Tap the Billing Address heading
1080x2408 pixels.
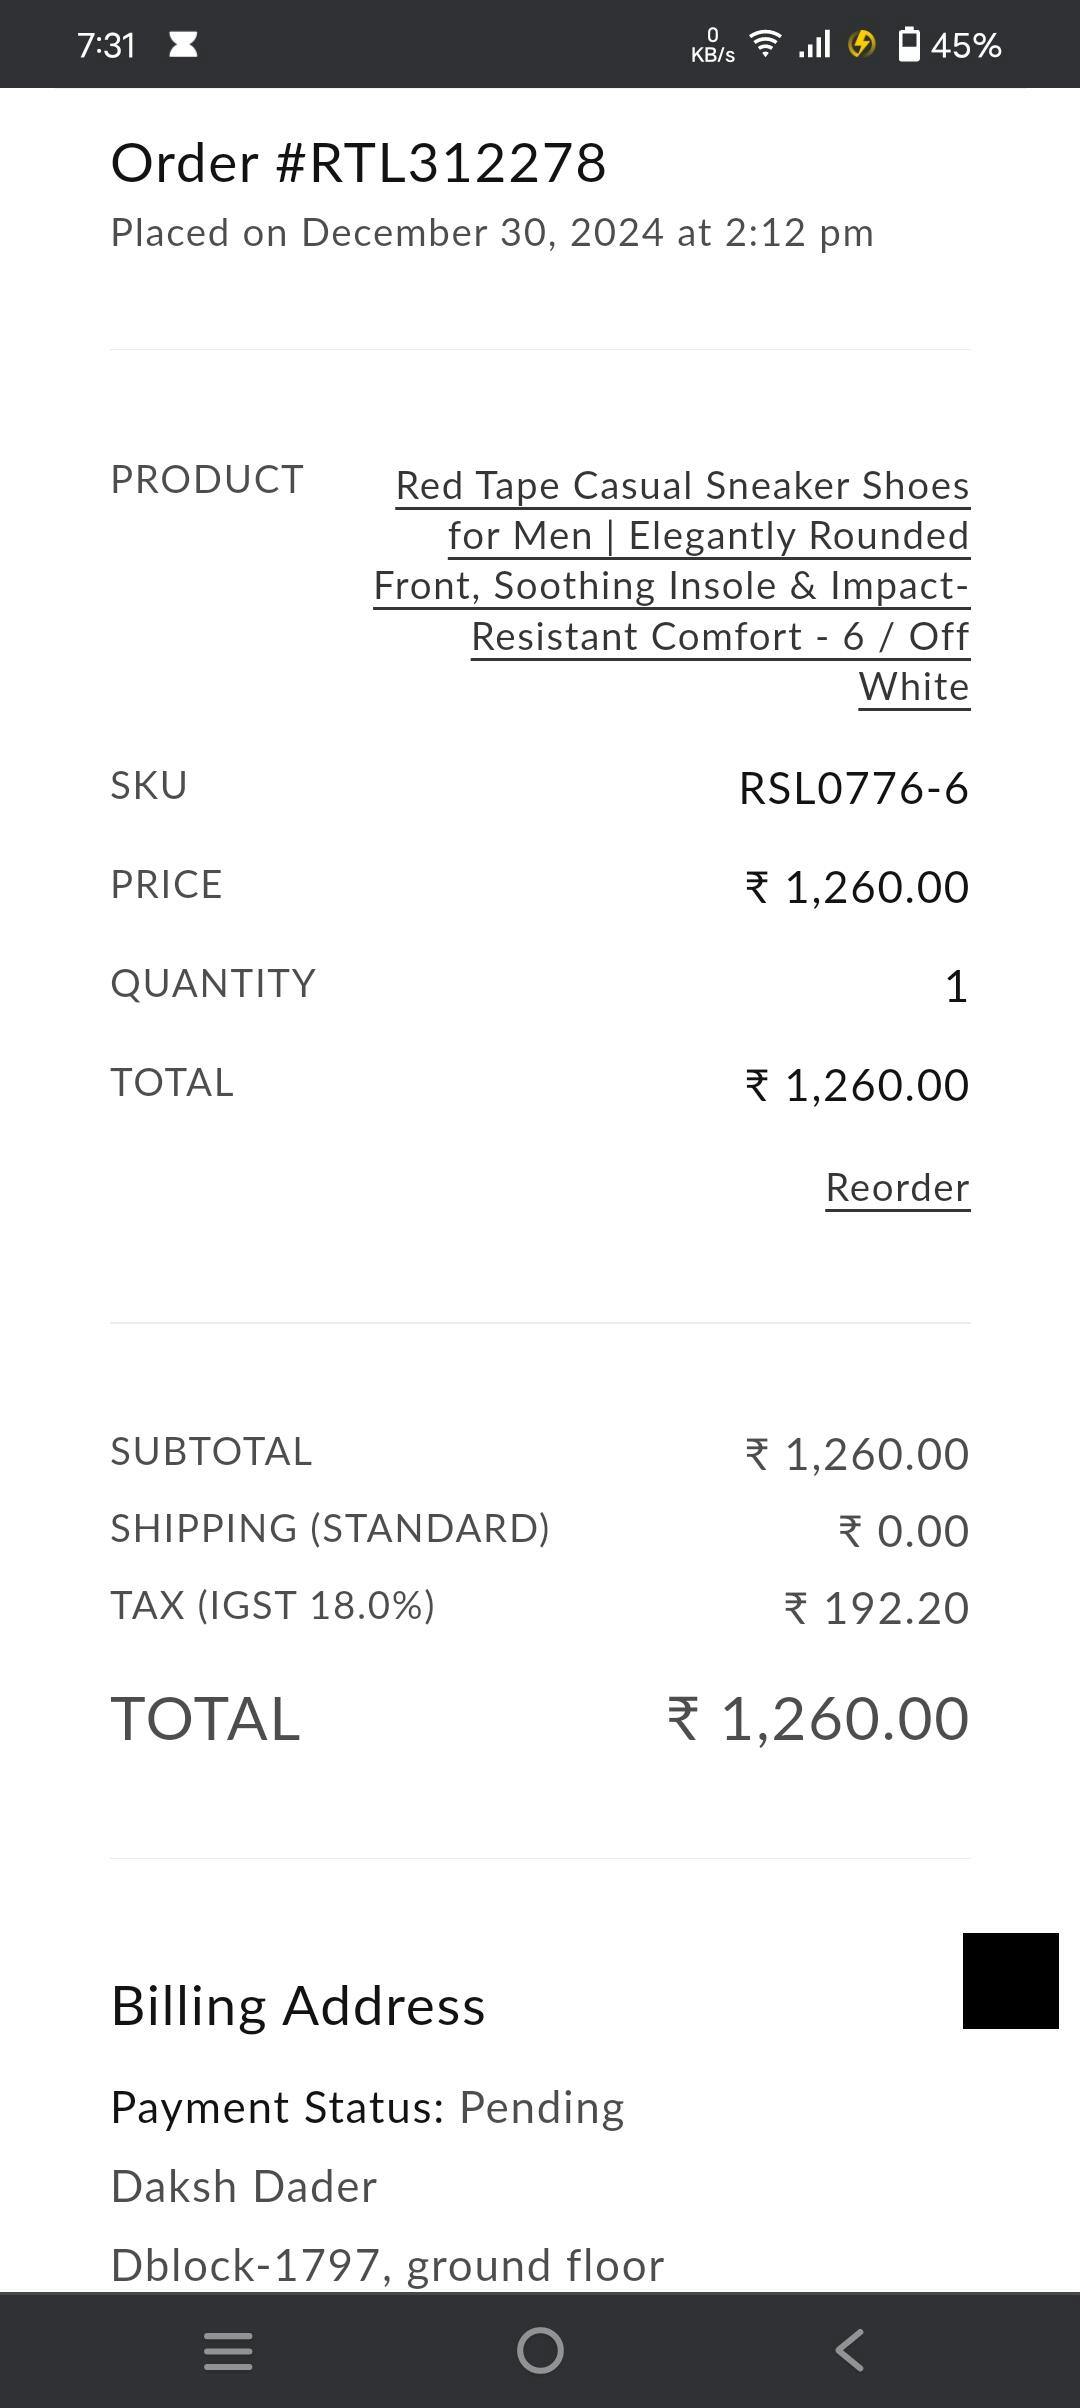point(298,2006)
